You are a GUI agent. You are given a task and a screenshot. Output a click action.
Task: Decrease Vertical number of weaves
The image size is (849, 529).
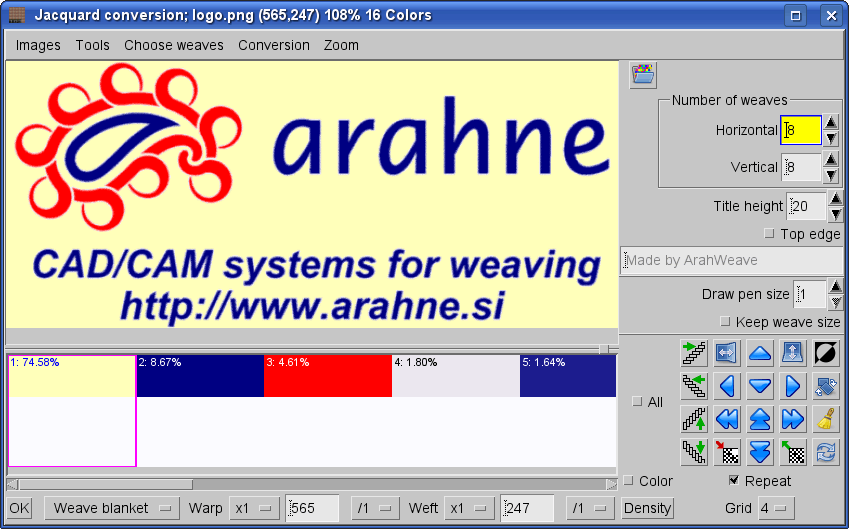click(x=831, y=175)
